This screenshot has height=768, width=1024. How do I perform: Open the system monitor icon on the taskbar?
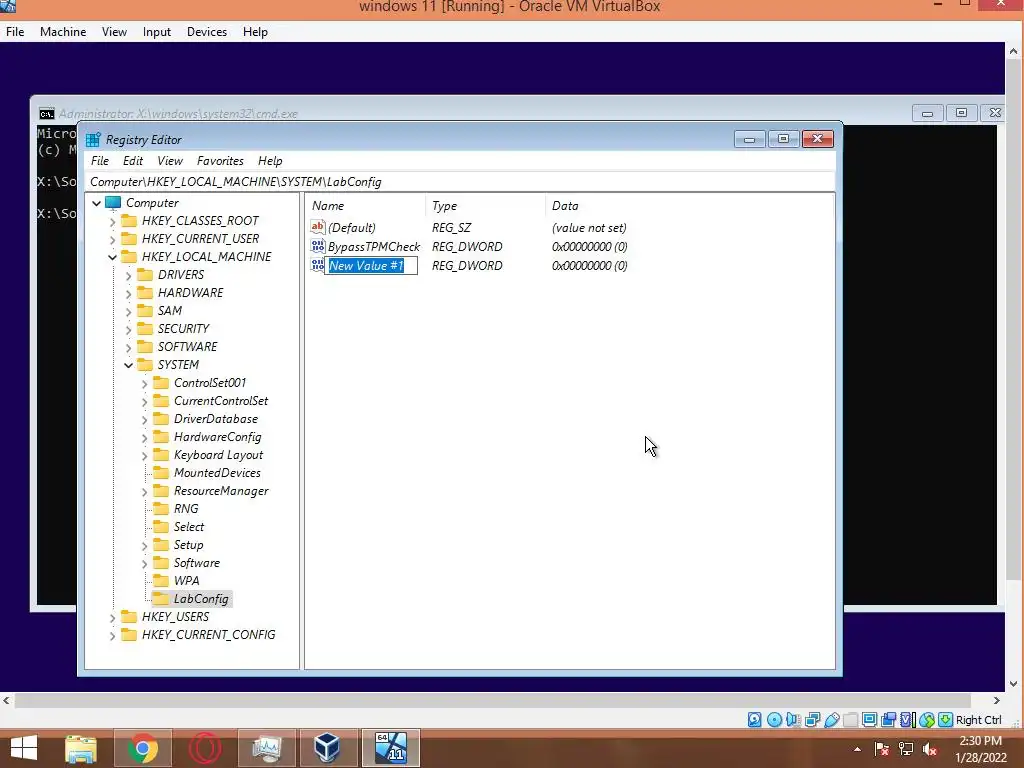pos(266,748)
